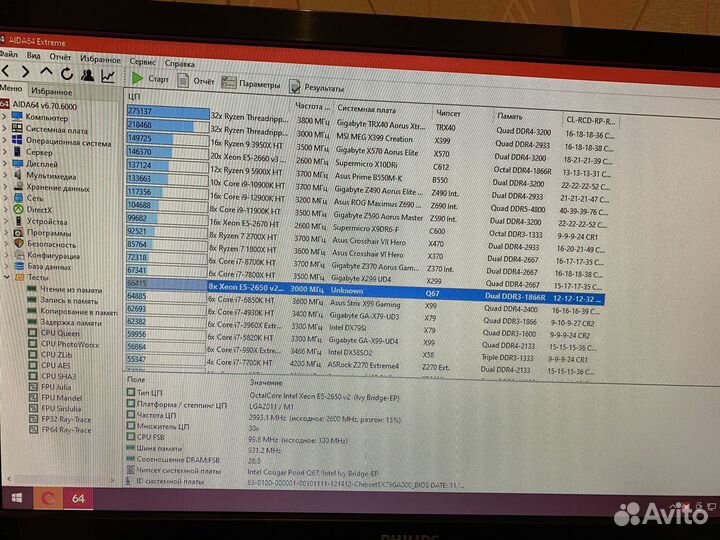Click the Refresh icon in toolbar
Screen dimensions: 720x540
click(x=67, y=73)
